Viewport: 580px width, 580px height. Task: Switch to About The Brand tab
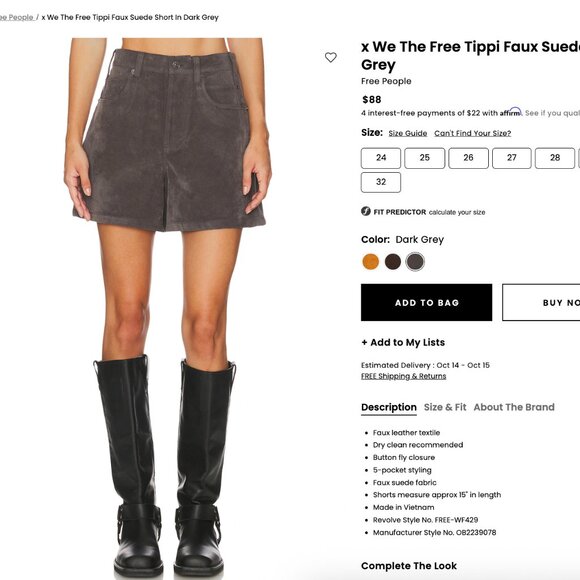click(x=514, y=407)
